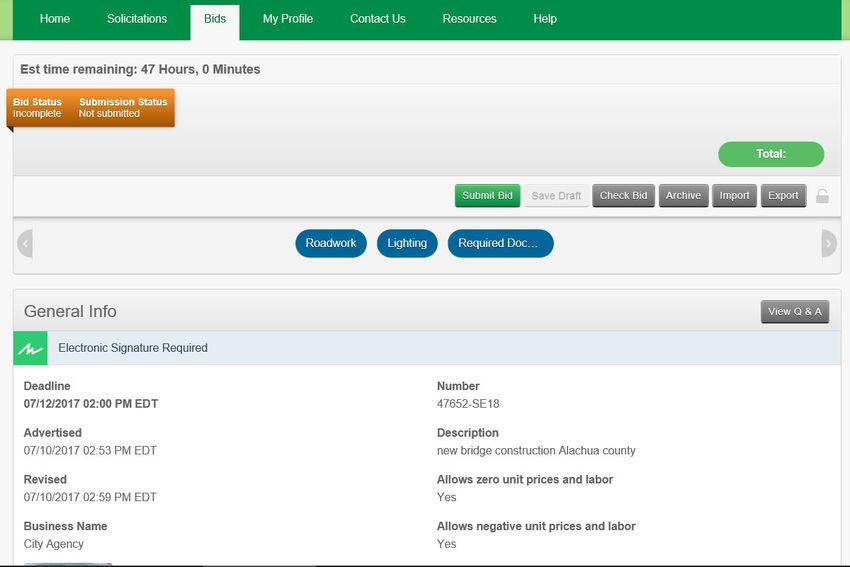850x567 pixels.
Task: Click Yes under Allows negative unit prices
Action: pos(446,544)
